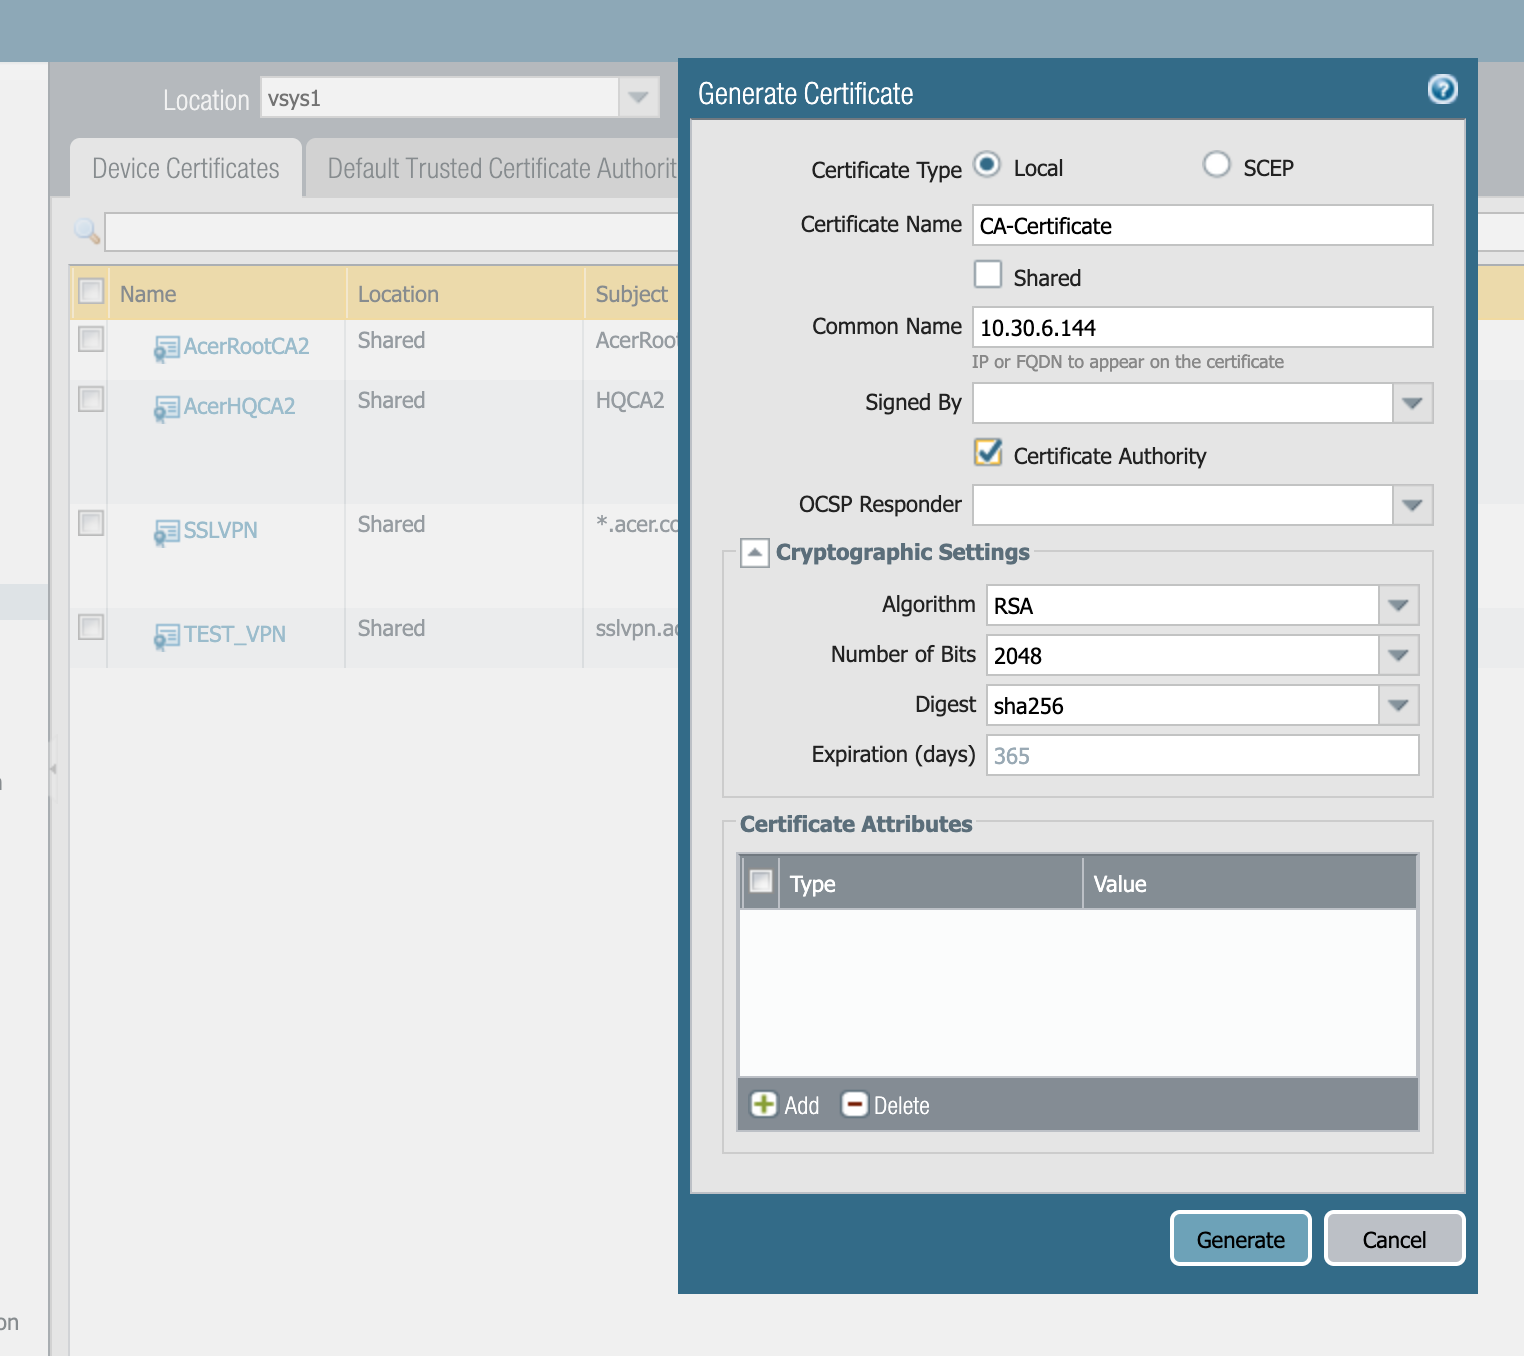The height and width of the screenshot is (1356, 1524).
Task: Click the SSLVPN certificate icon
Action: point(166,532)
